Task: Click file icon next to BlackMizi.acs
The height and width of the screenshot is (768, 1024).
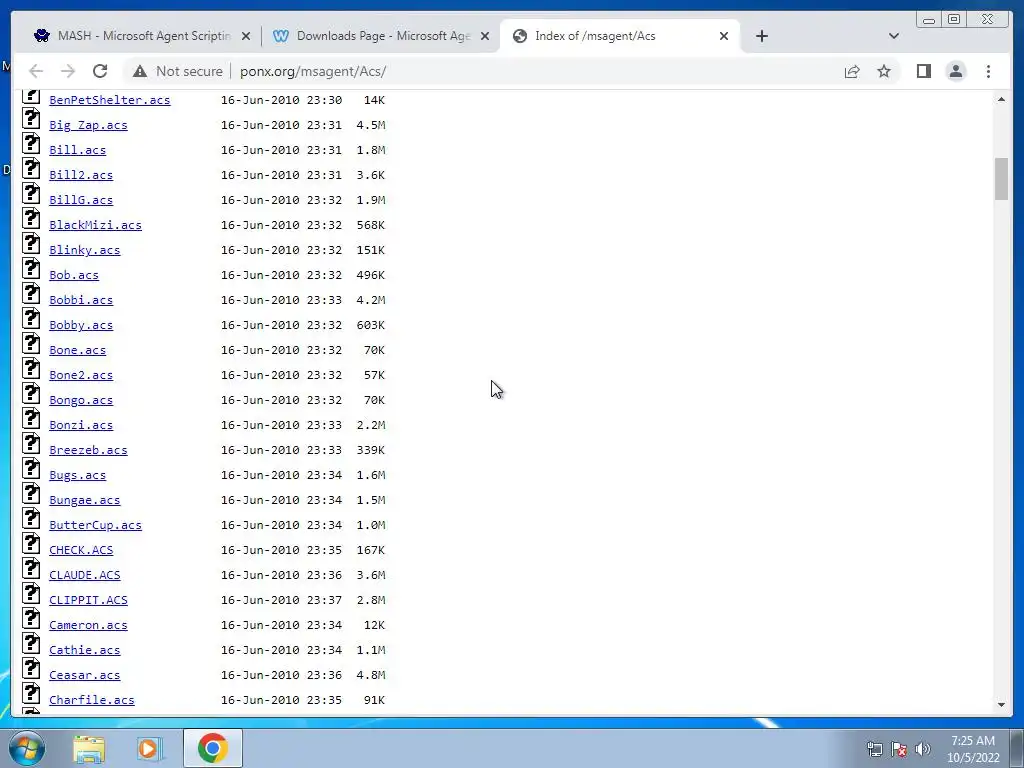Action: tap(31, 219)
